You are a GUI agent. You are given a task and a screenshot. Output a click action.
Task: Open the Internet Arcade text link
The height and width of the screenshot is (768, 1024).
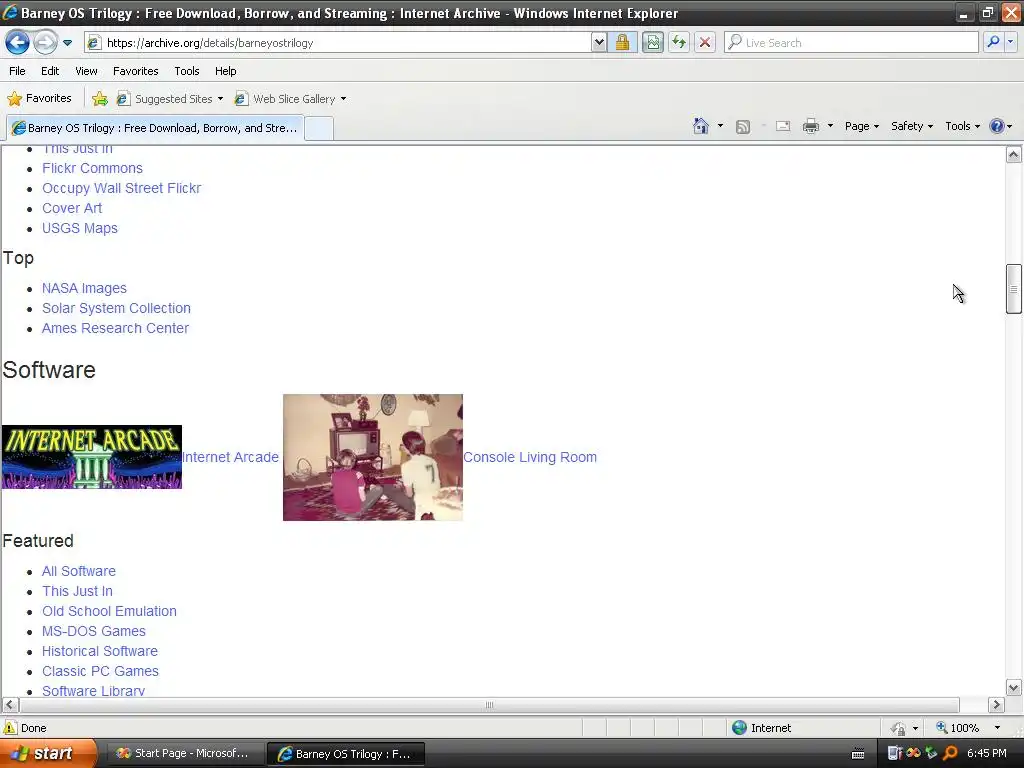(x=230, y=457)
